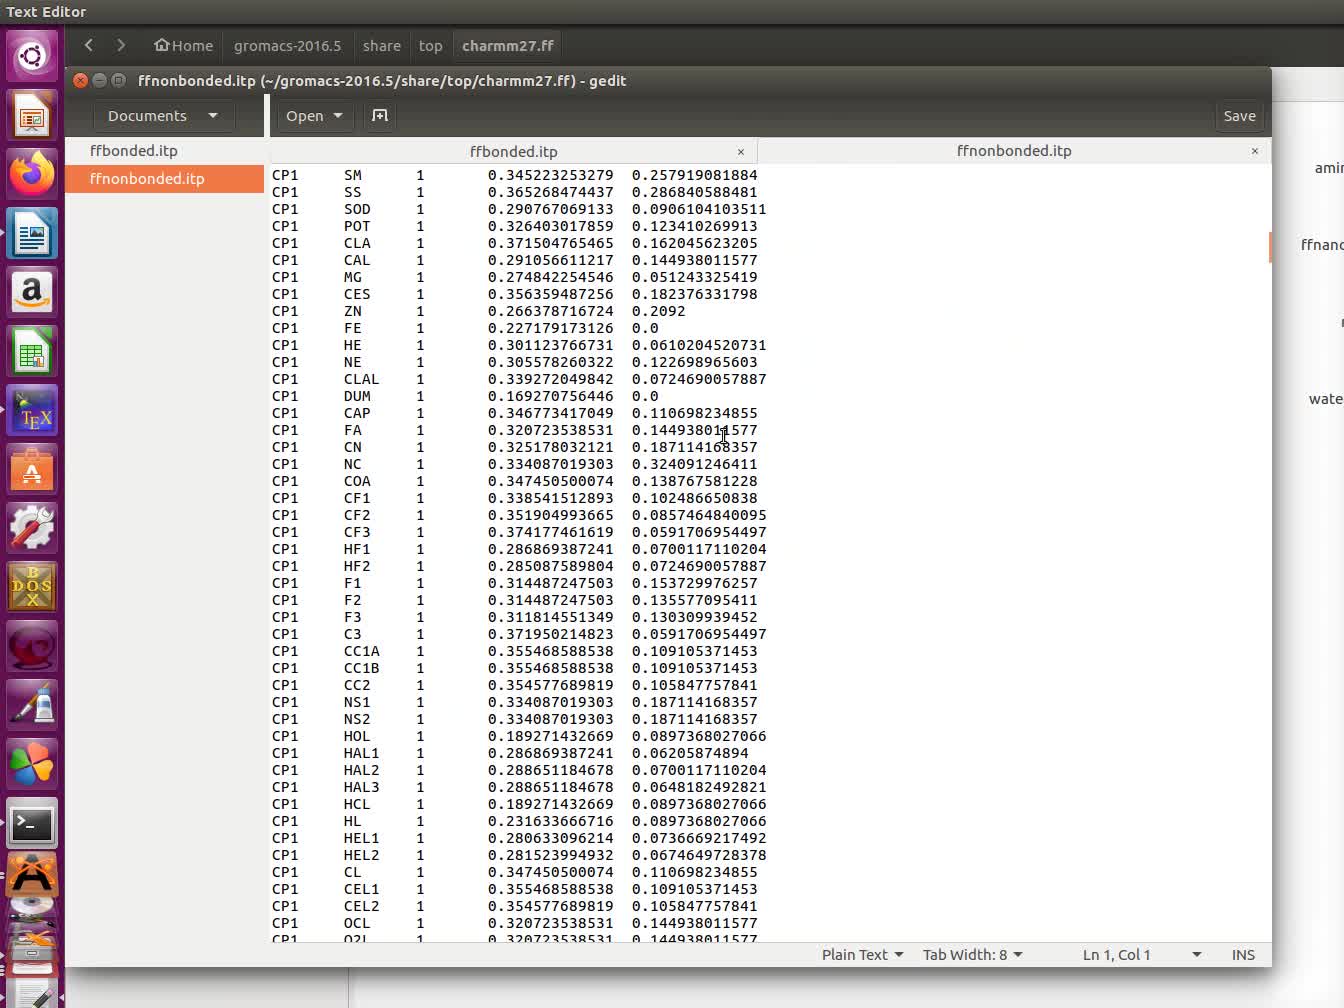Go to share folder in path bar

(382, 45)
